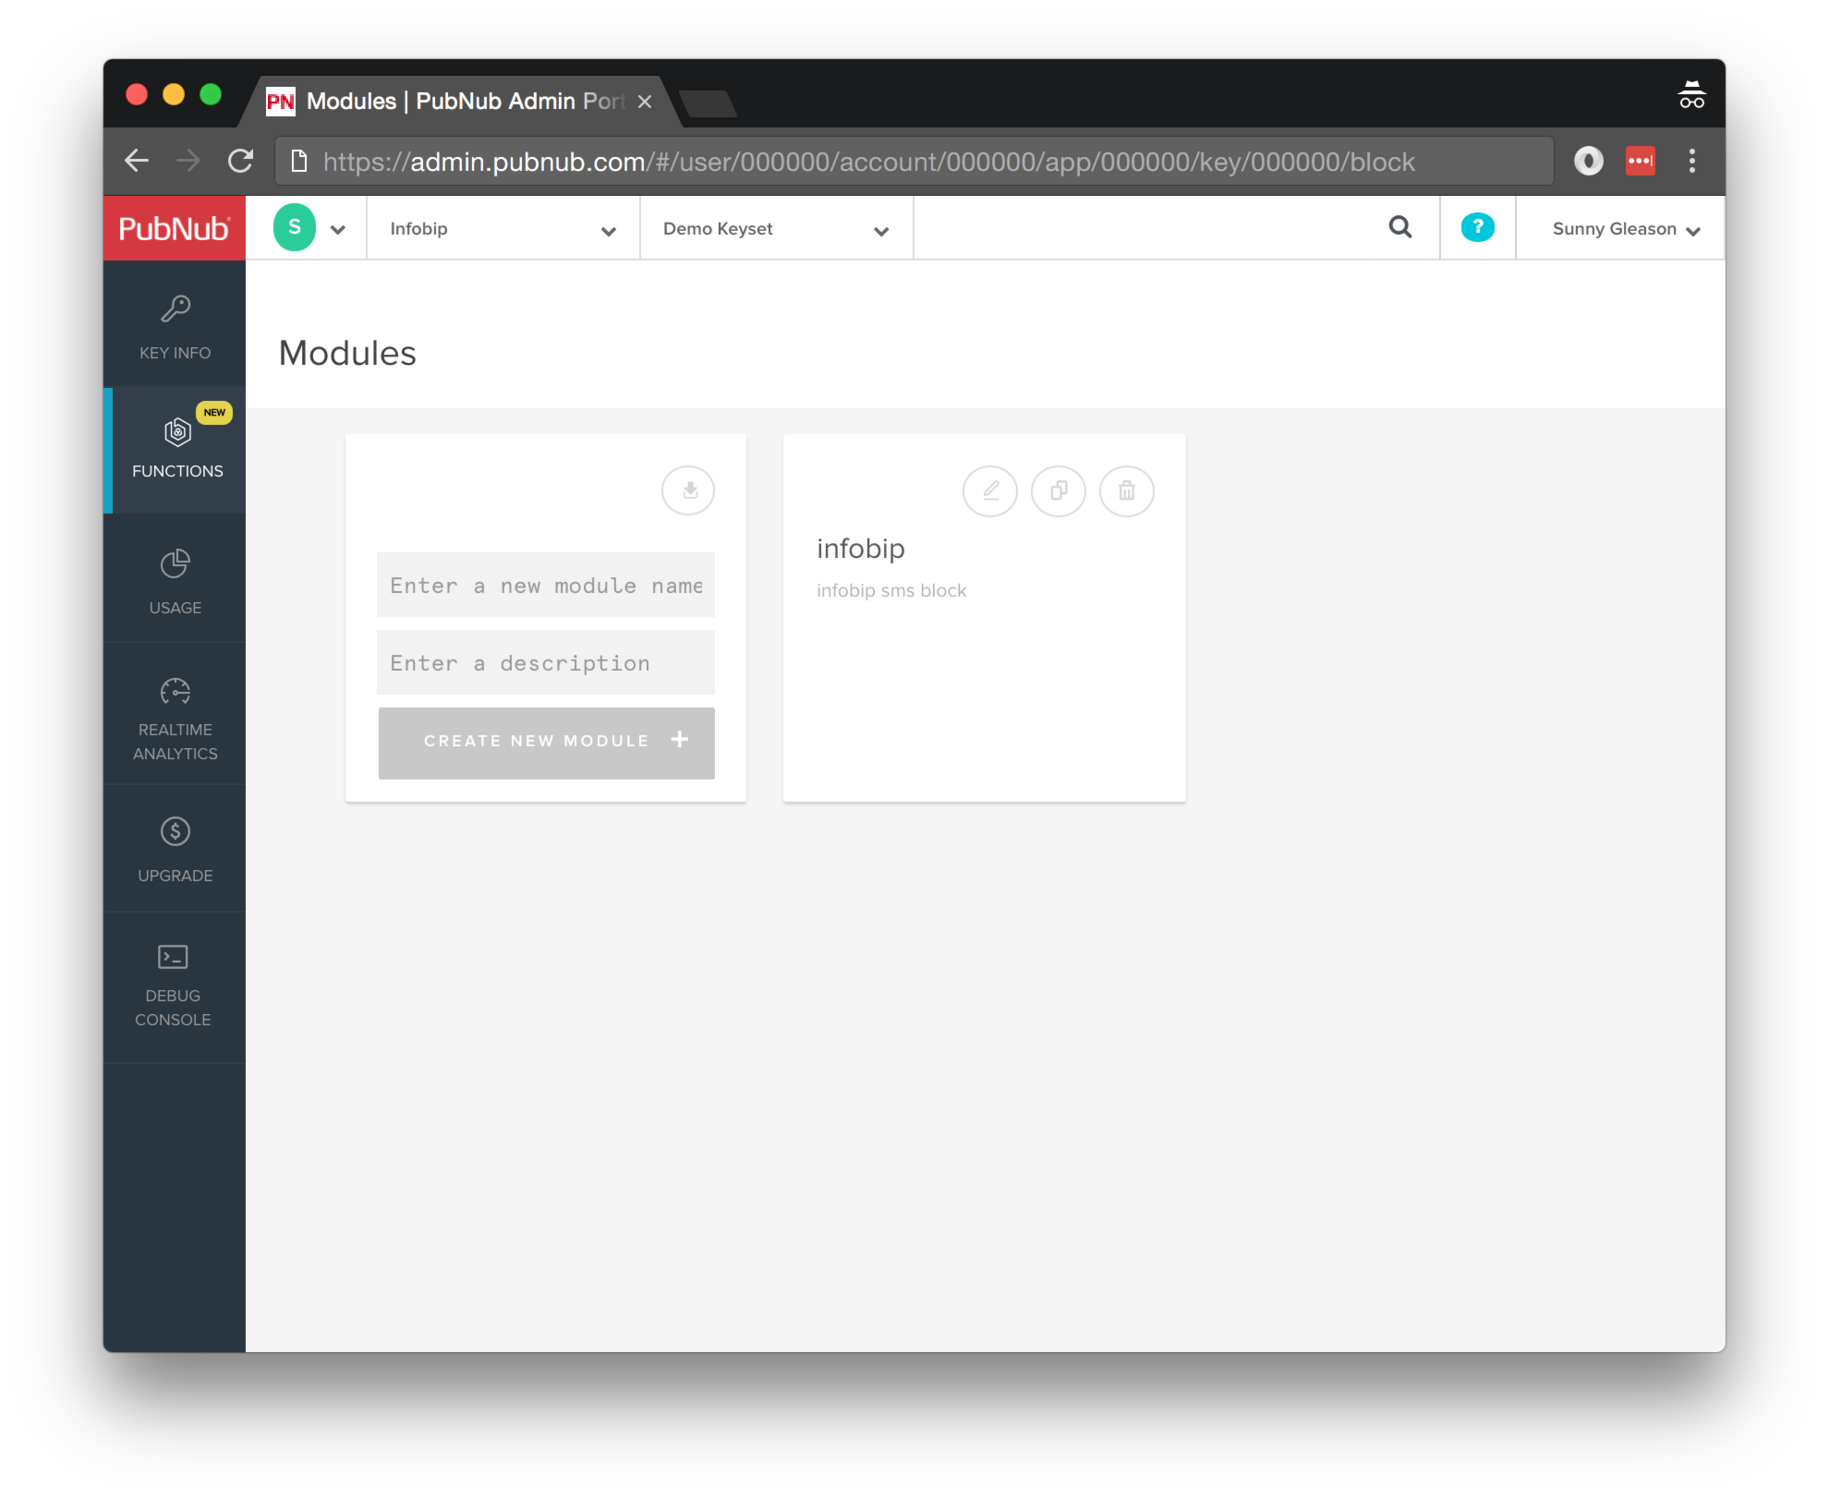This screenshot has width=1829, height=1500.
Task: Click the PubNub logo
Action: coord(174,229)
